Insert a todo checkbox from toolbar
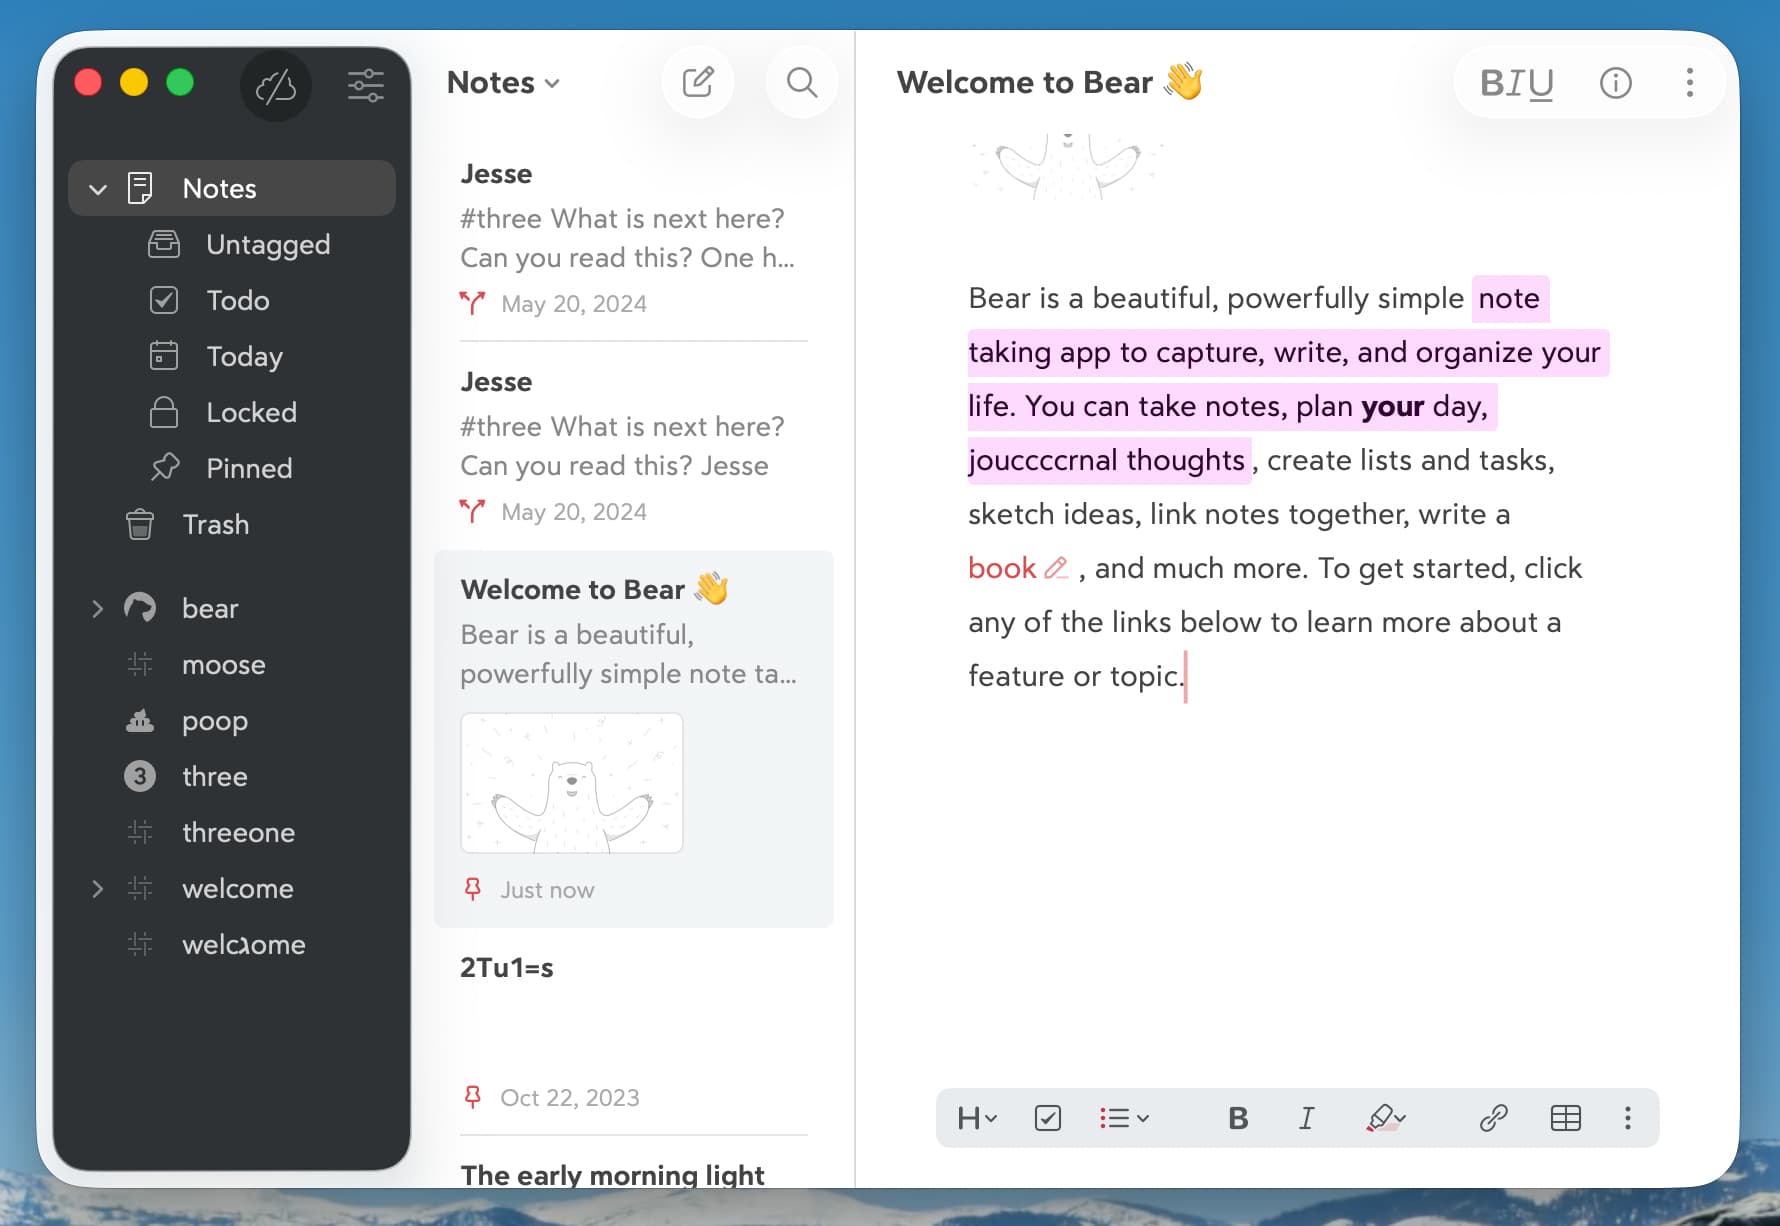The height and width of the screenshot is (1226, 1780). click(1047, 1117)
